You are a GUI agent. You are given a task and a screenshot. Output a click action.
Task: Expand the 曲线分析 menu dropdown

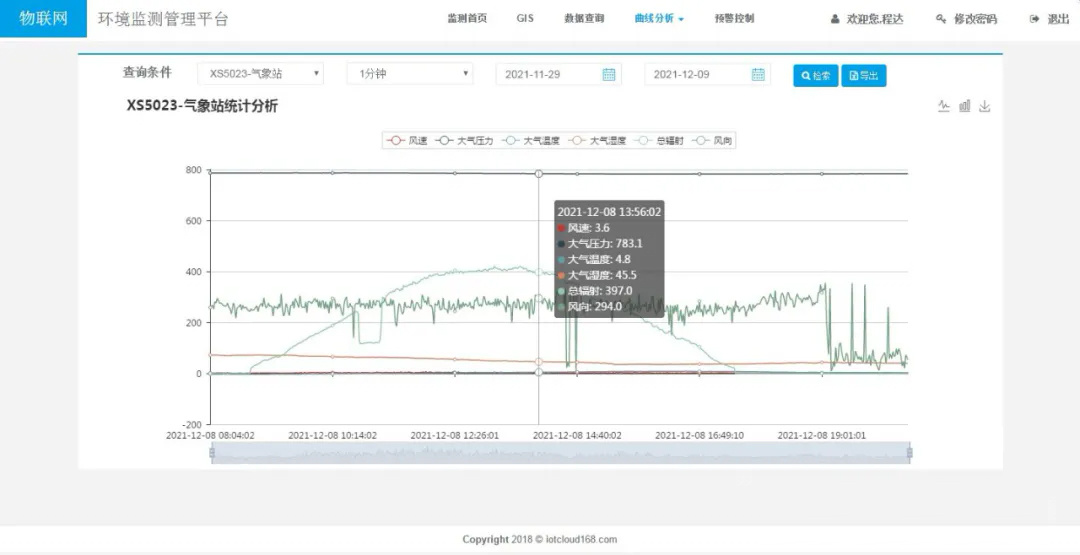coord(659,19)
